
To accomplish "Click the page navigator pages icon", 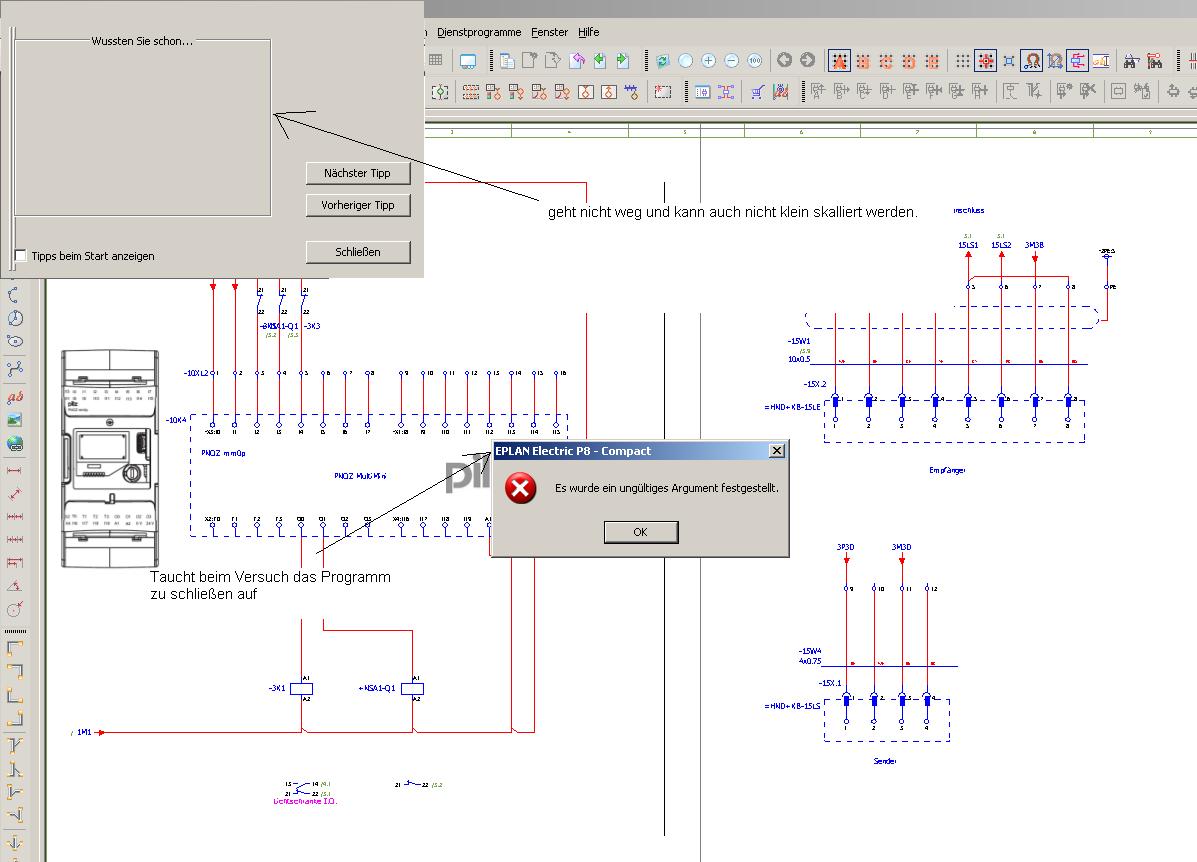I will 507,60.
